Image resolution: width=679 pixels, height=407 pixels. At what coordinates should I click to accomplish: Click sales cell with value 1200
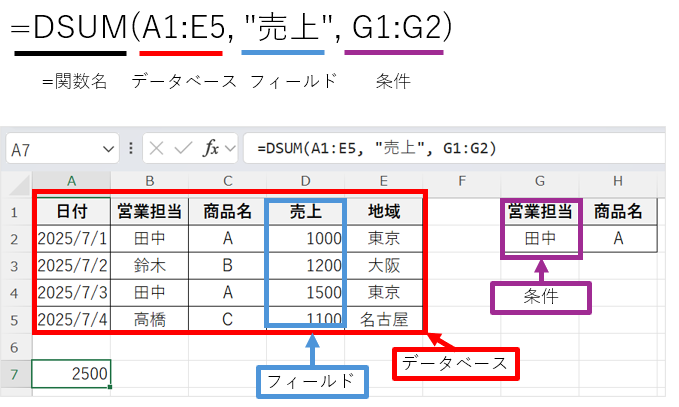click(x=306, y=266)
